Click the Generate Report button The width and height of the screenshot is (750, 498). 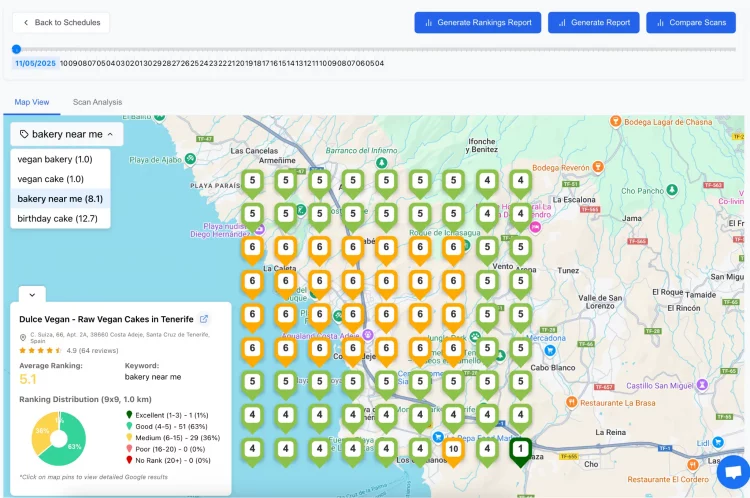pos(594,22)
